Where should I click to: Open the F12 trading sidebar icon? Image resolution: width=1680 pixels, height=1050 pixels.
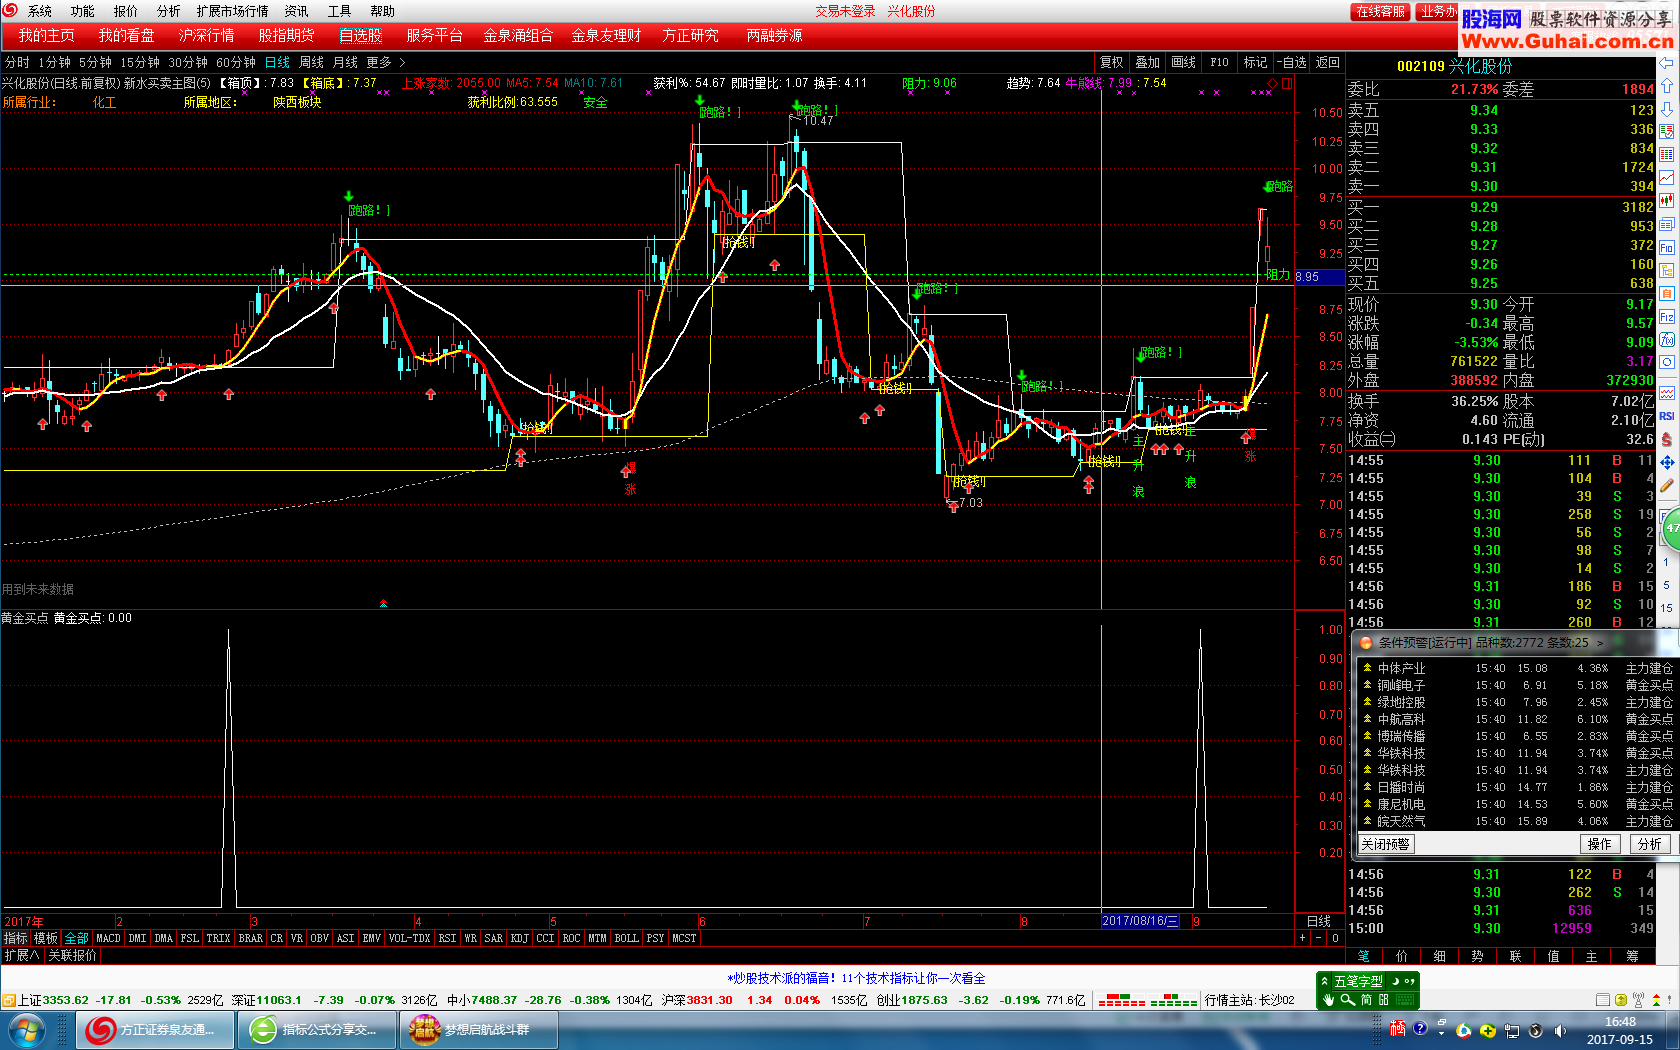point(1667,316)
